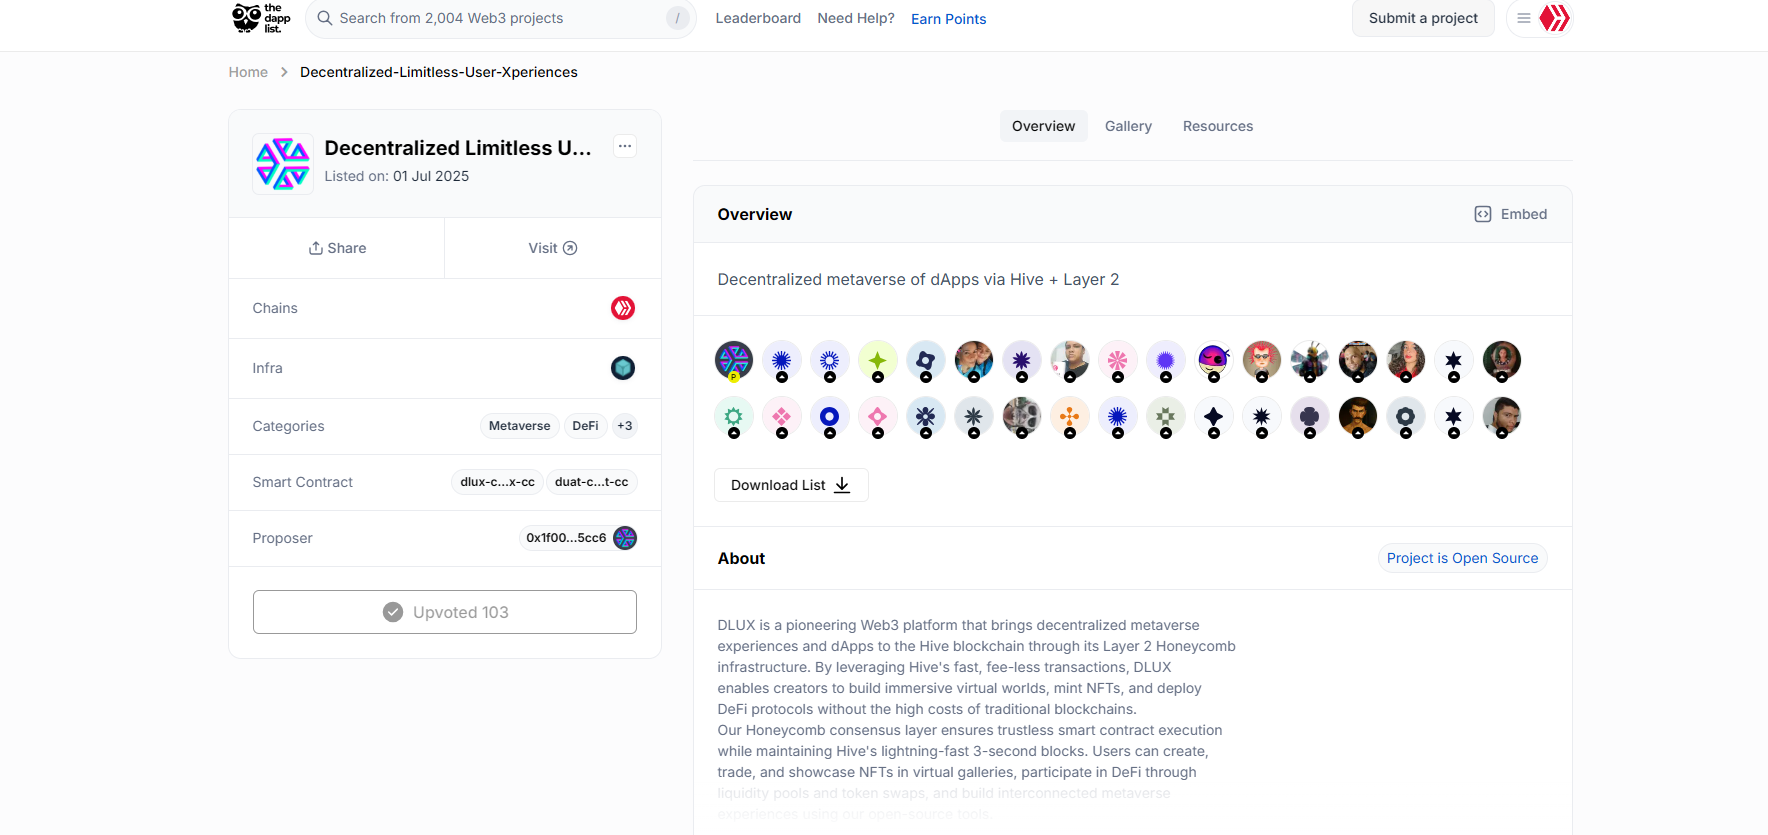Select the Metaverse category tag
Screen dimensions: 1768x835
(x=520, y=426)
